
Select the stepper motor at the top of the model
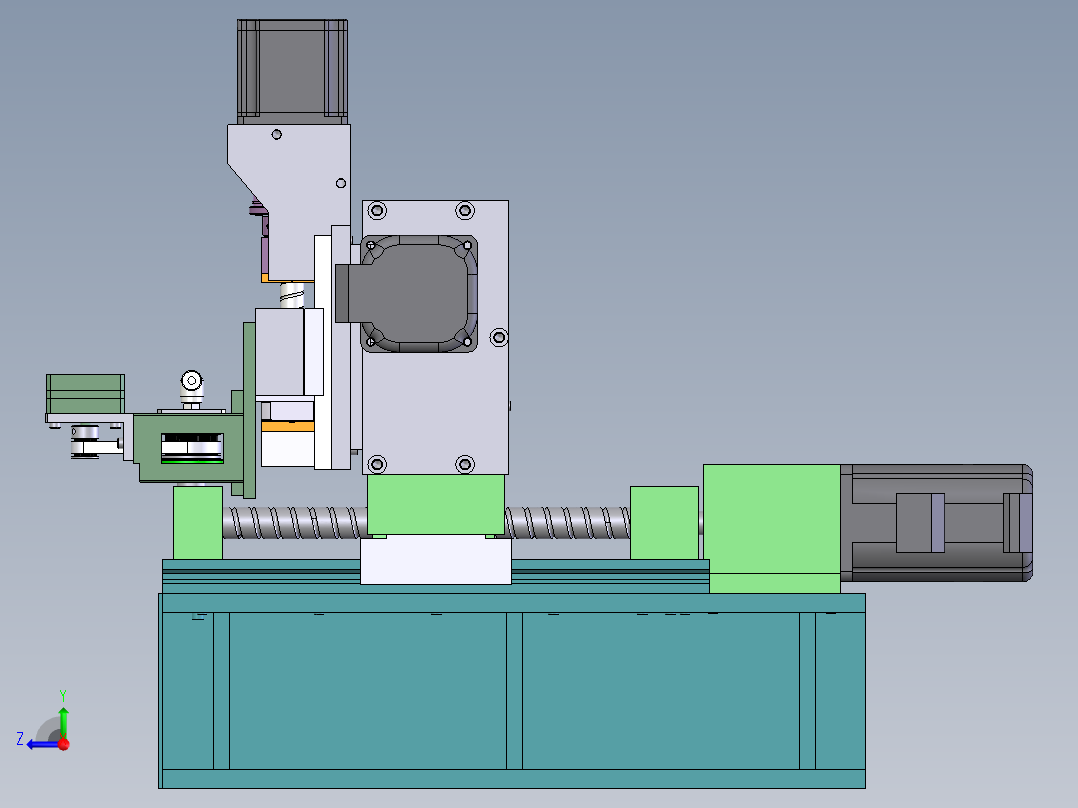(292, 72)
